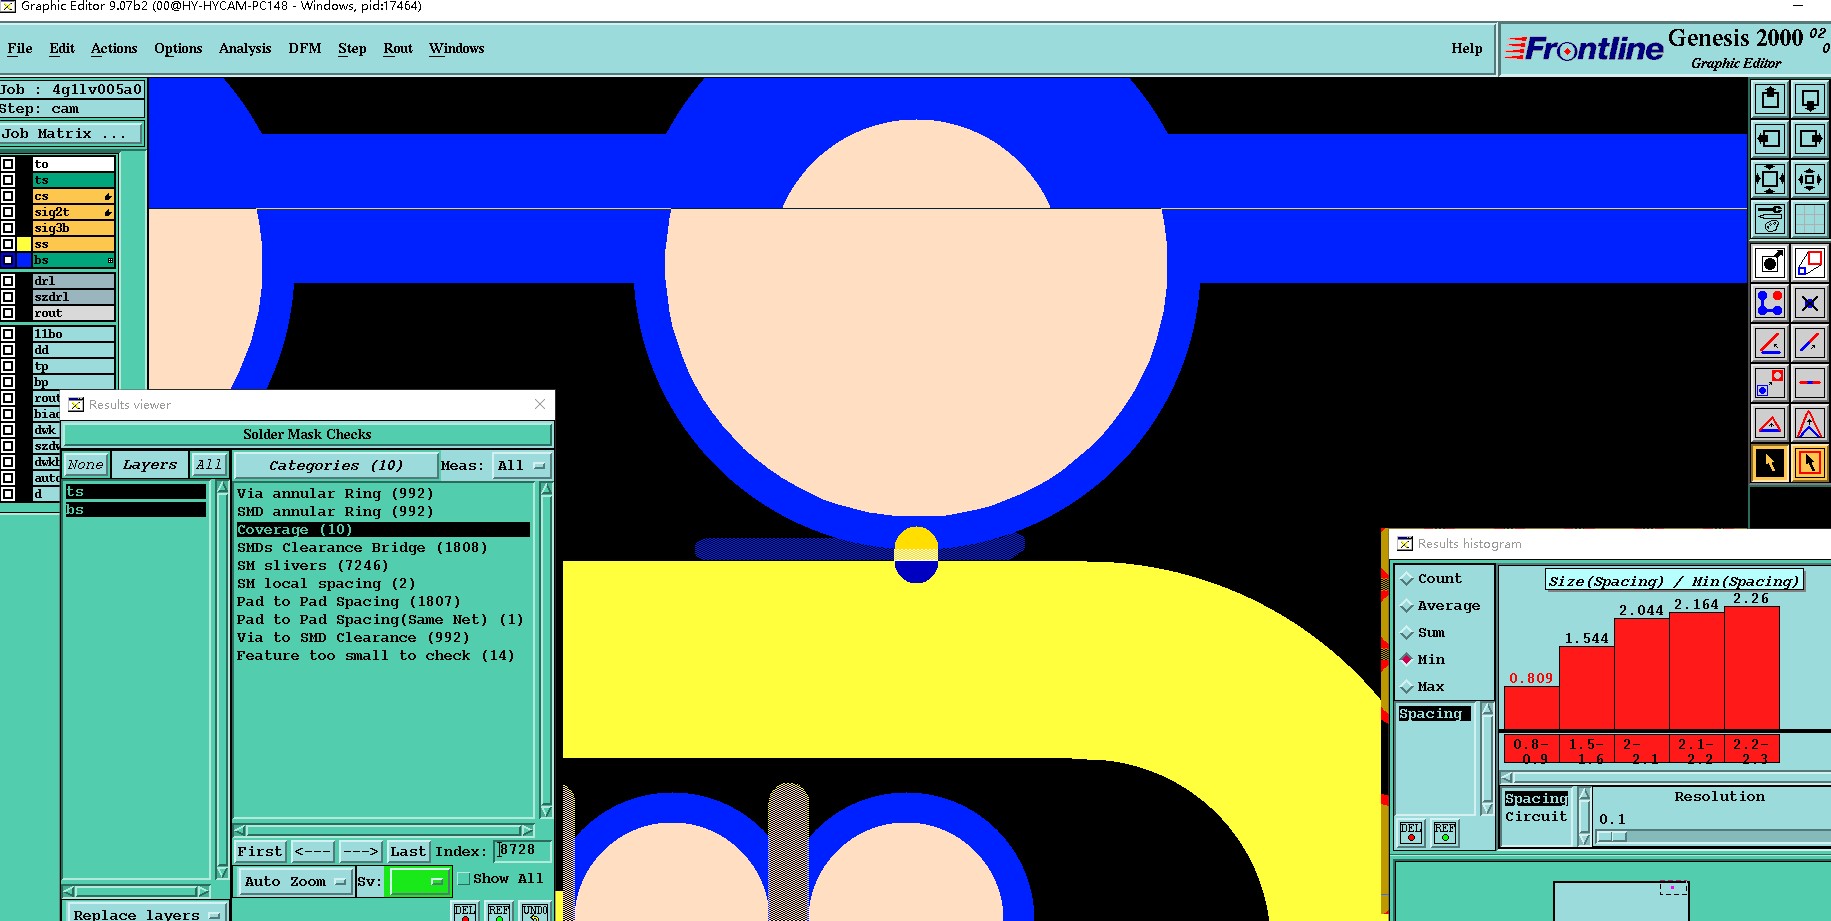Image resolution: width=1831 pixels, height=921 pixels.
Task: Select the Count radio option
Action: (x=1407, y=579)
